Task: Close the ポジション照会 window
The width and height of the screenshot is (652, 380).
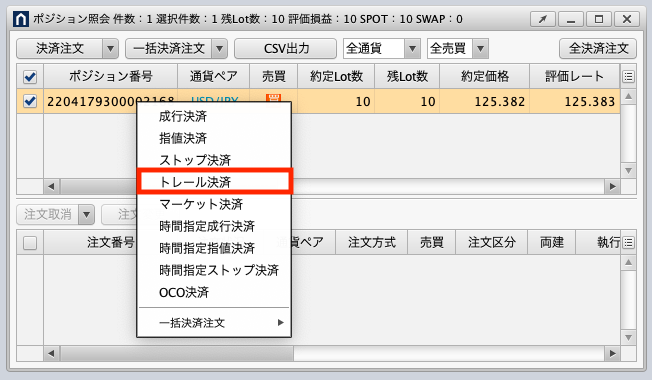Action: click(x=627, y=19)
